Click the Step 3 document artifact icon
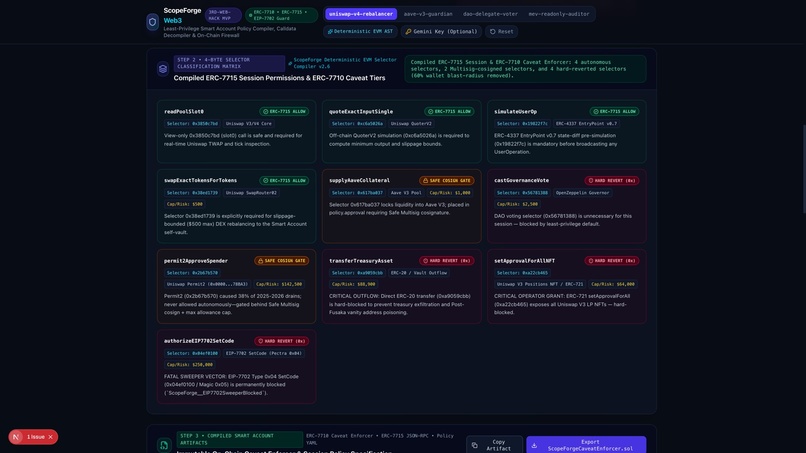 164,445
